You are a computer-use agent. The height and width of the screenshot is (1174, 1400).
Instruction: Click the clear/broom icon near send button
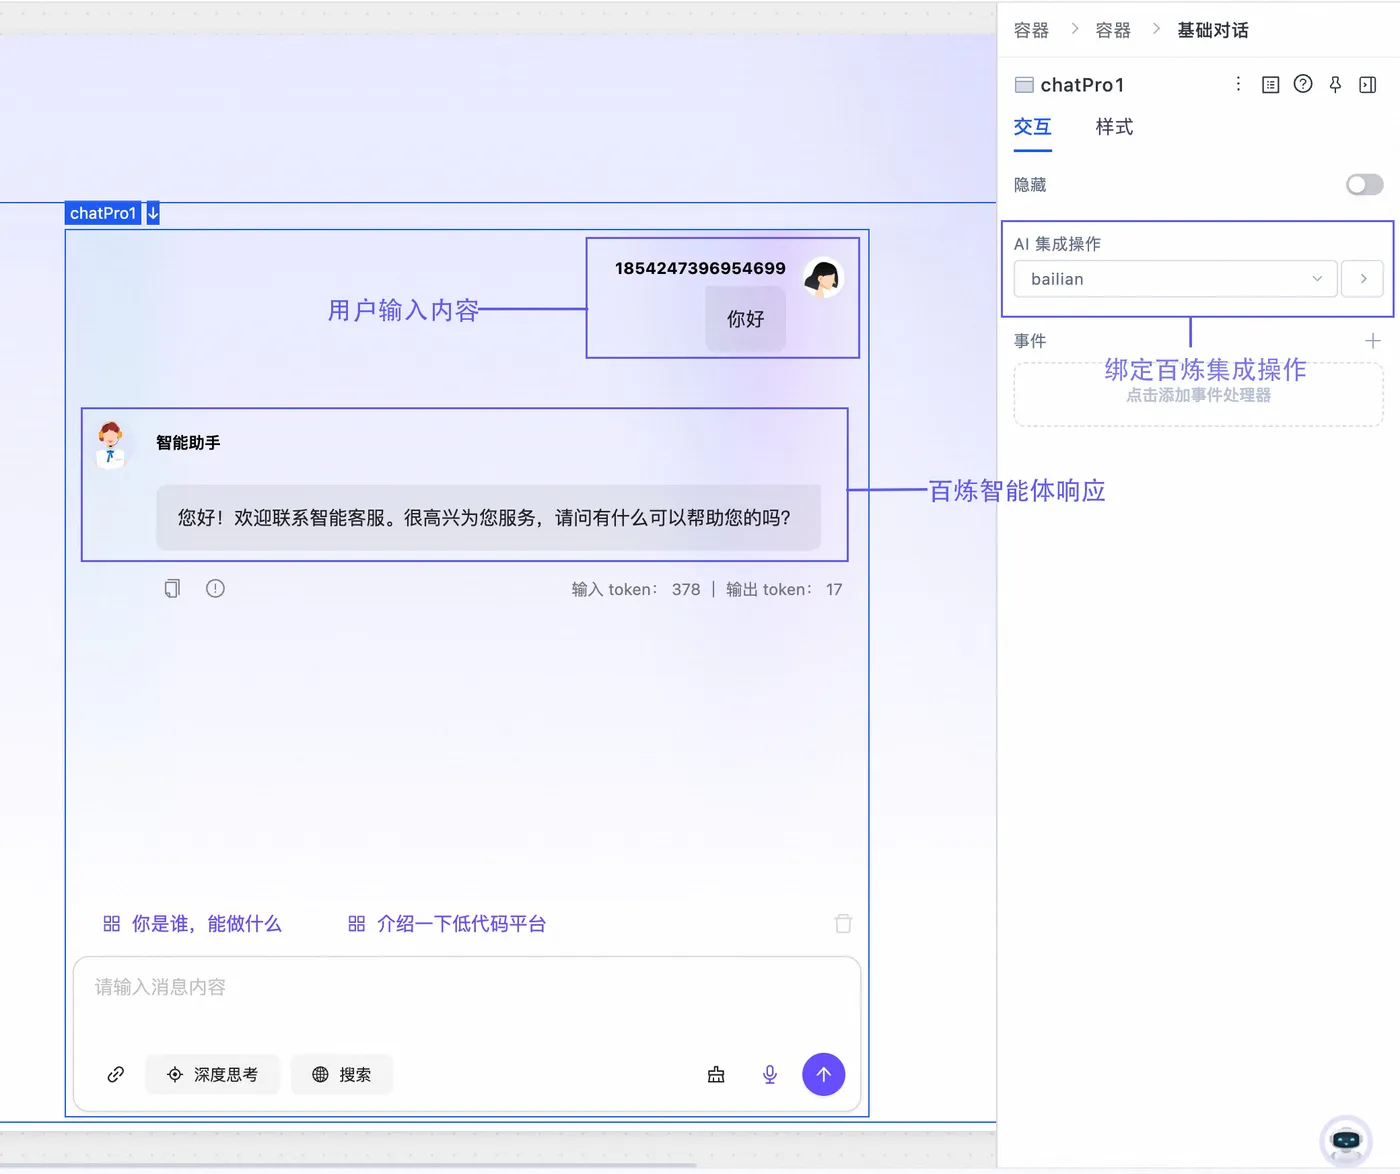tap(716, 1074)
